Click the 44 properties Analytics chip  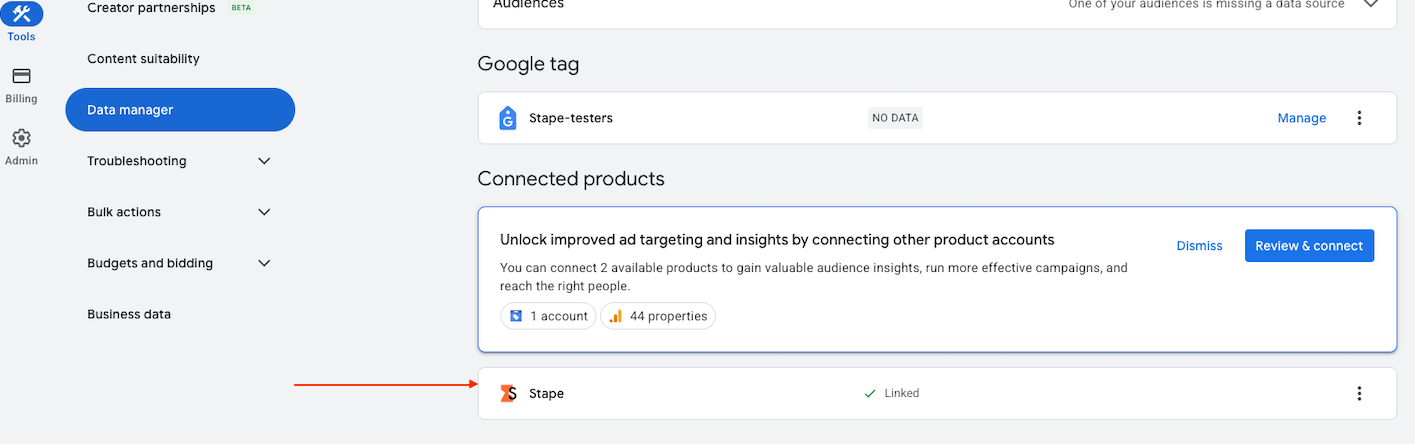pyautogui.click(x=658, y=316)
